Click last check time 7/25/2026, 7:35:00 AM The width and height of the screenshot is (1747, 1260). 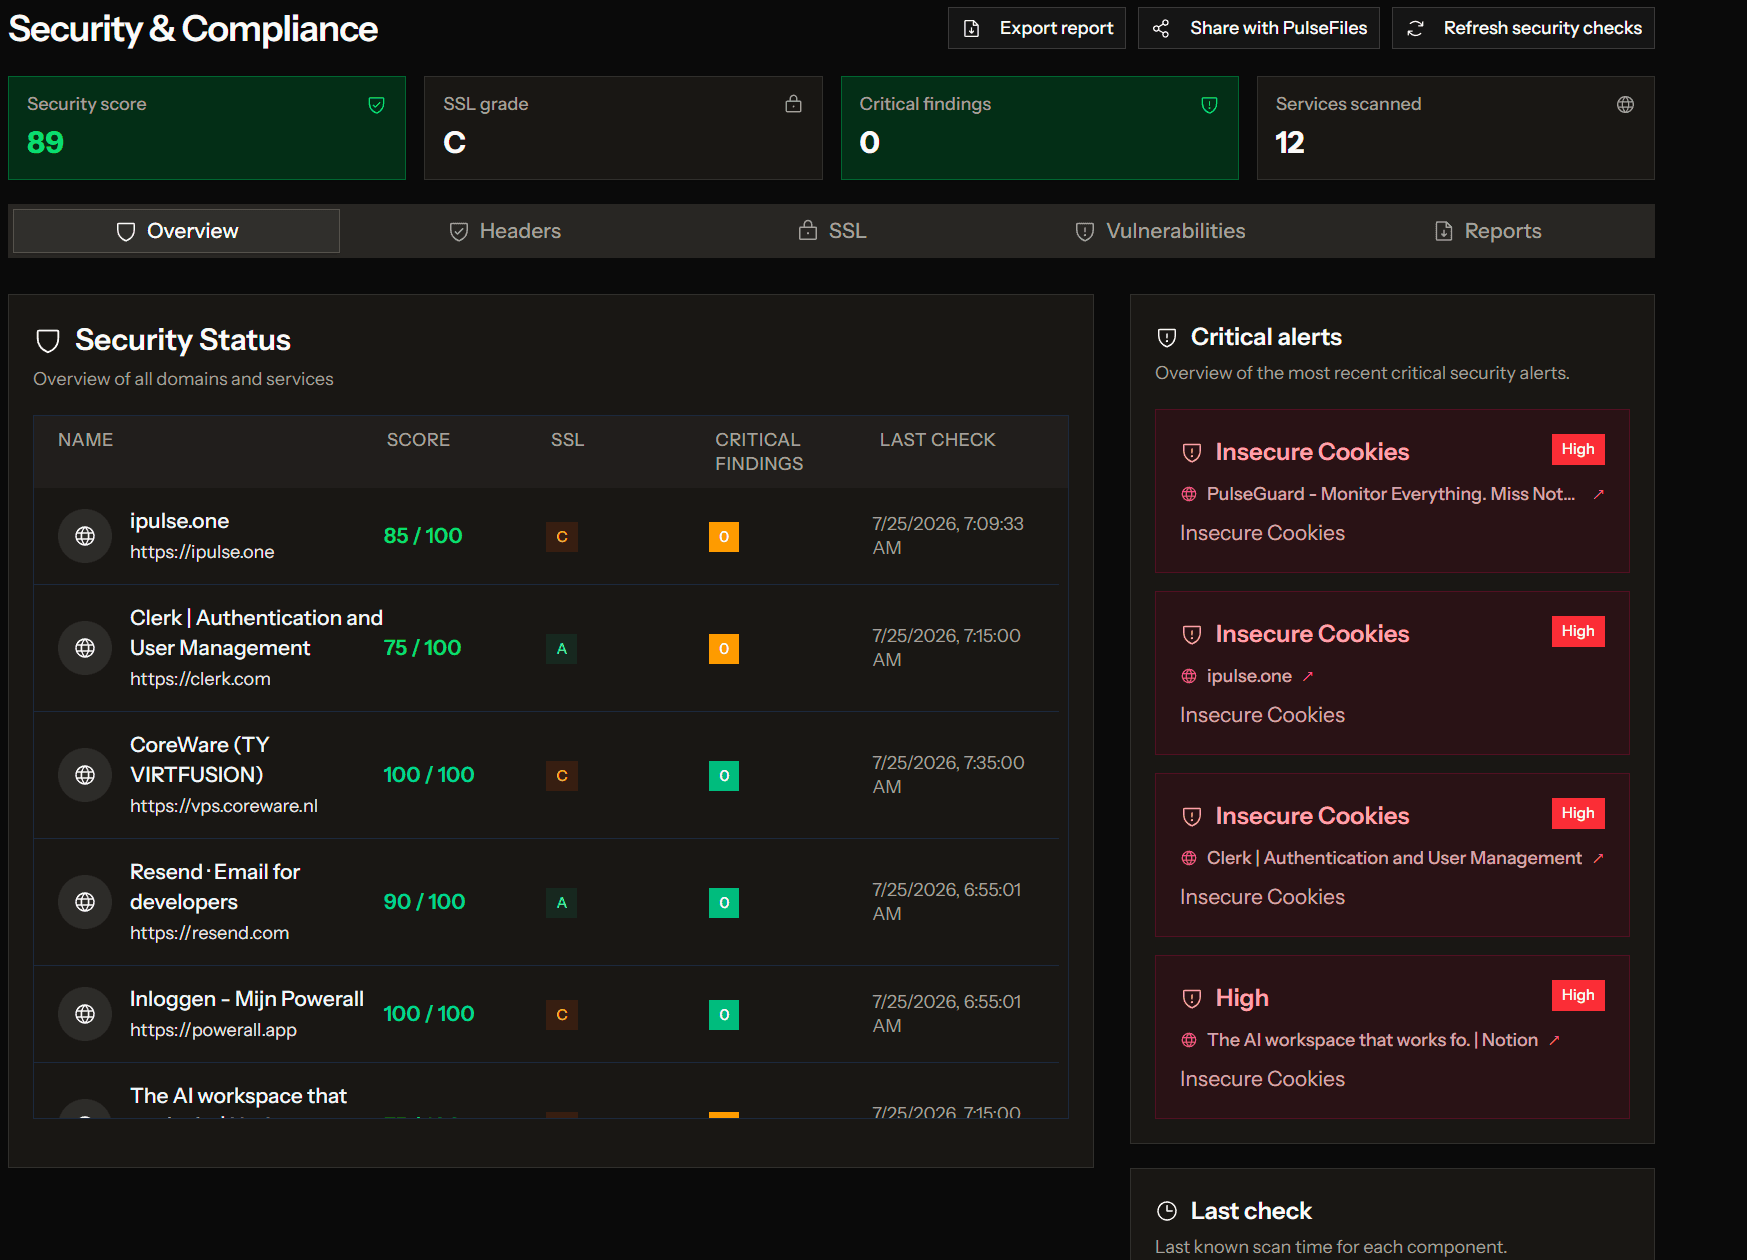click(x=948, y=775)
